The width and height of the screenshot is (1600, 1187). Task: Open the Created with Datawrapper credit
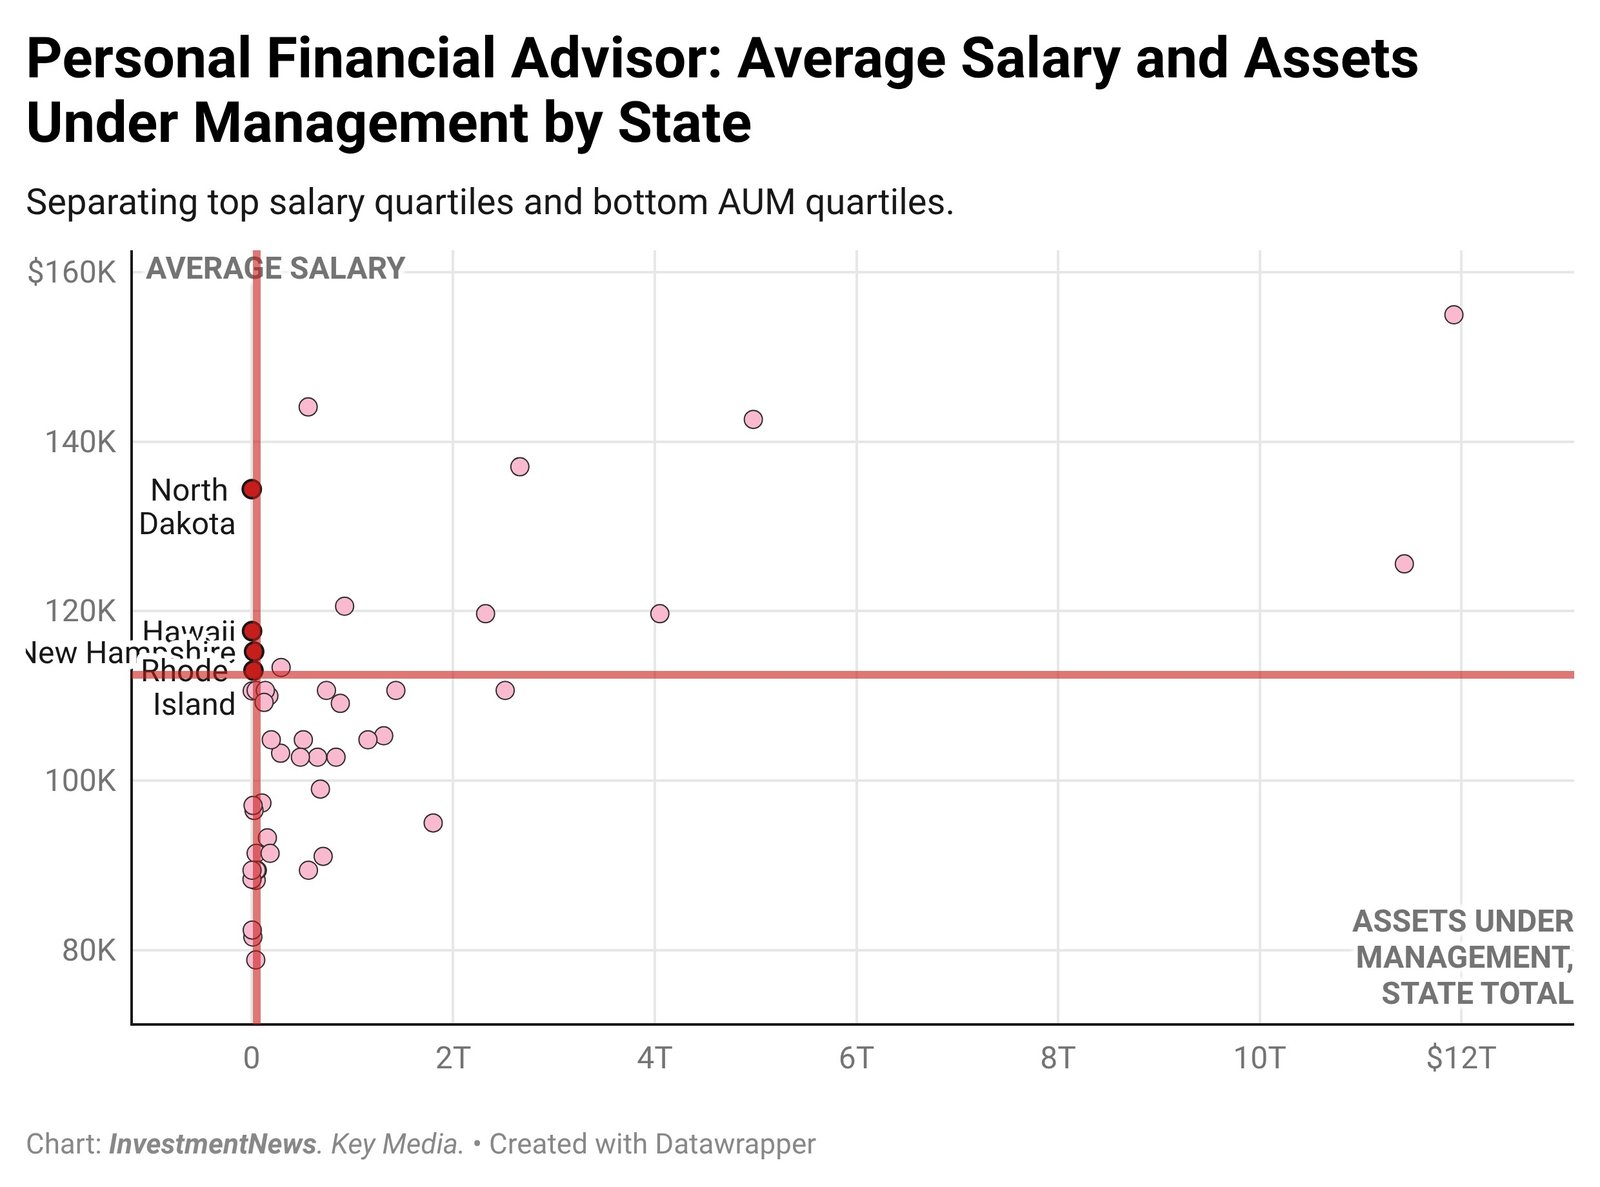click(652, 1144)
